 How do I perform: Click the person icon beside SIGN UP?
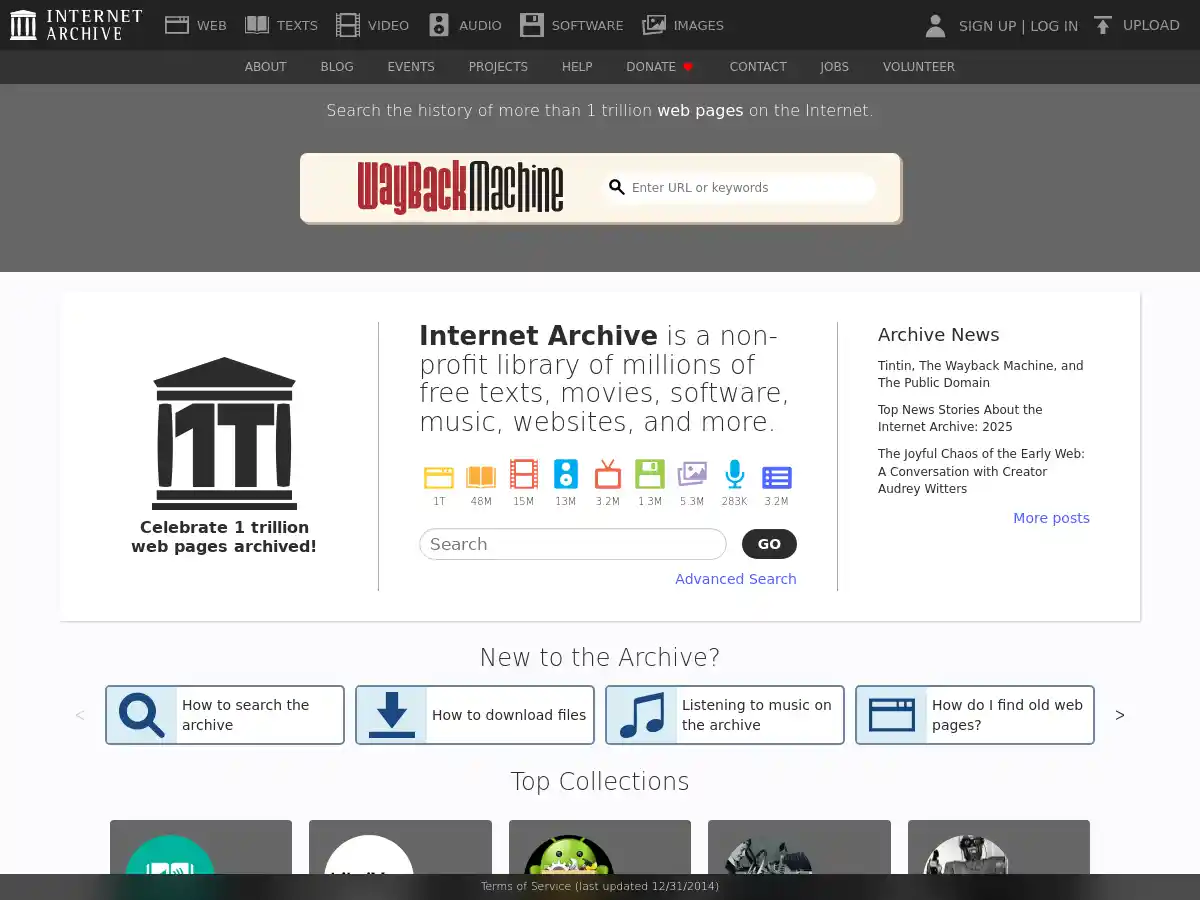(935, 26)
